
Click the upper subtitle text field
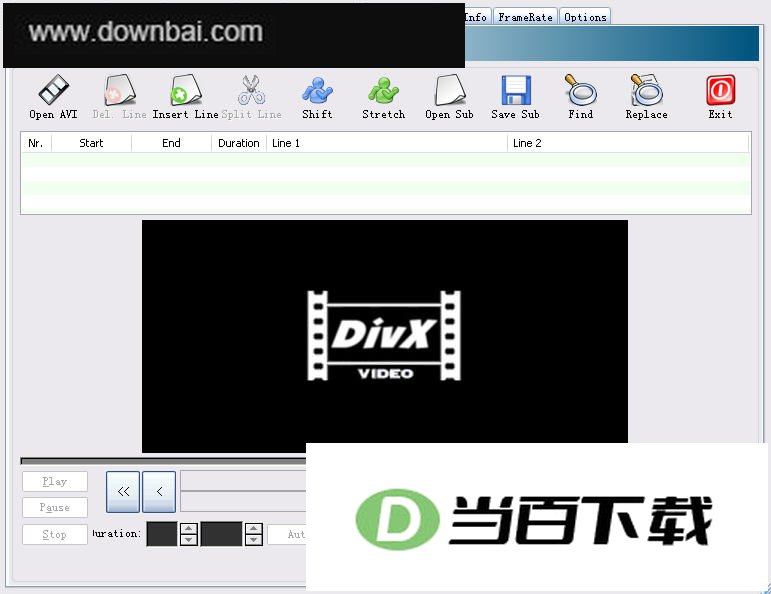click(243, 480)
